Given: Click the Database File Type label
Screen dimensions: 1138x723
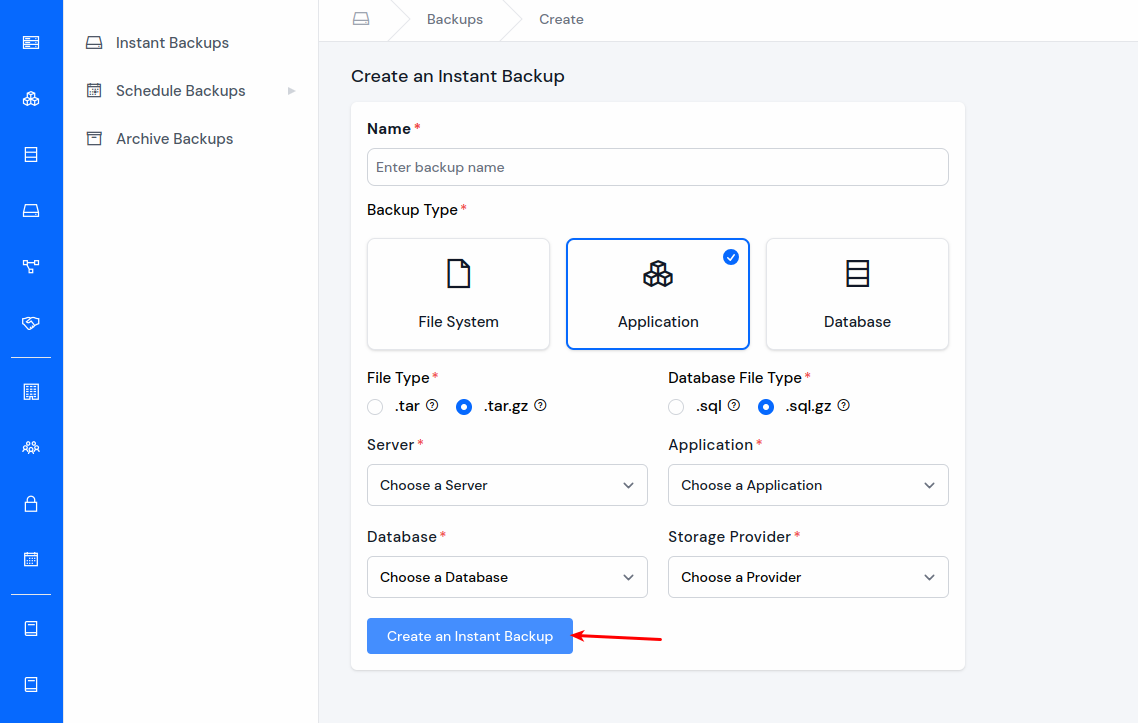Looking at the screenshot, I should [x=734, y=377].
